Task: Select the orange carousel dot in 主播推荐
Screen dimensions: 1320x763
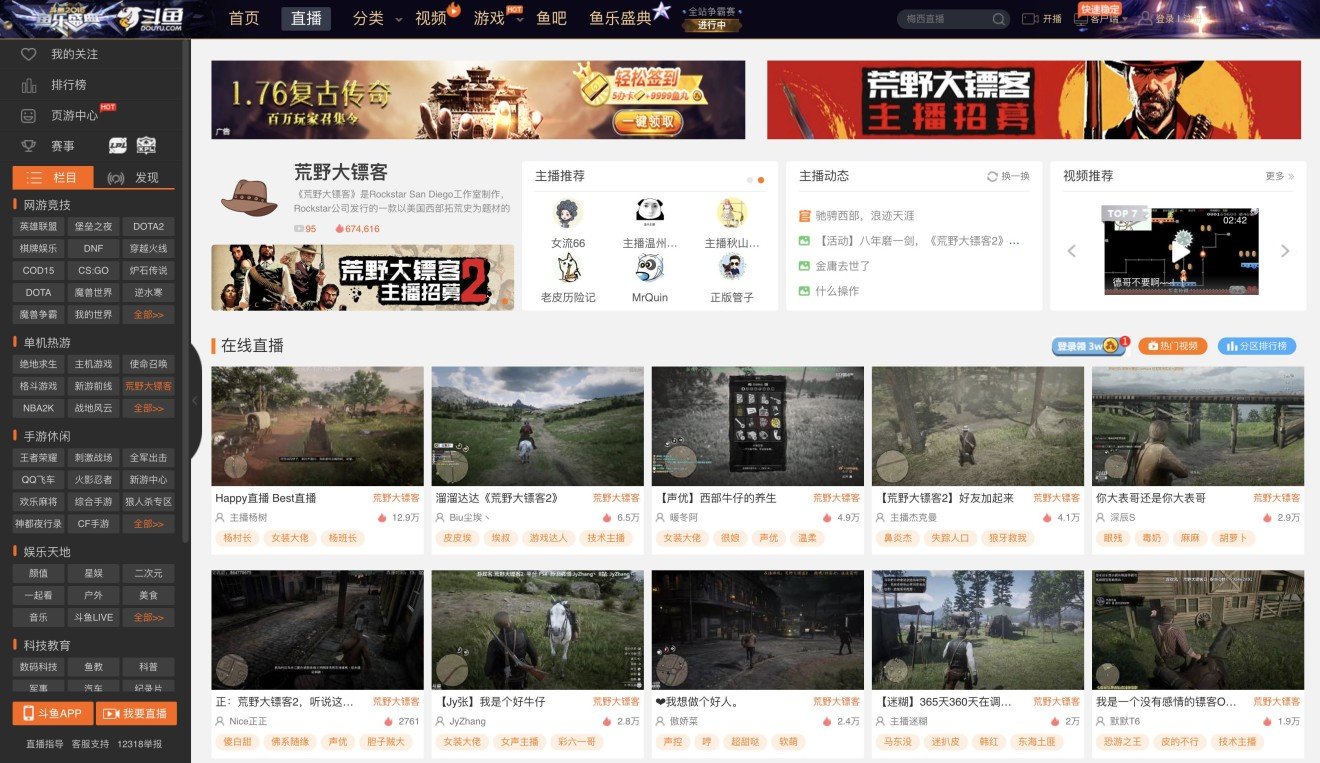Action: pyautogui.click(x=761, y=180)
